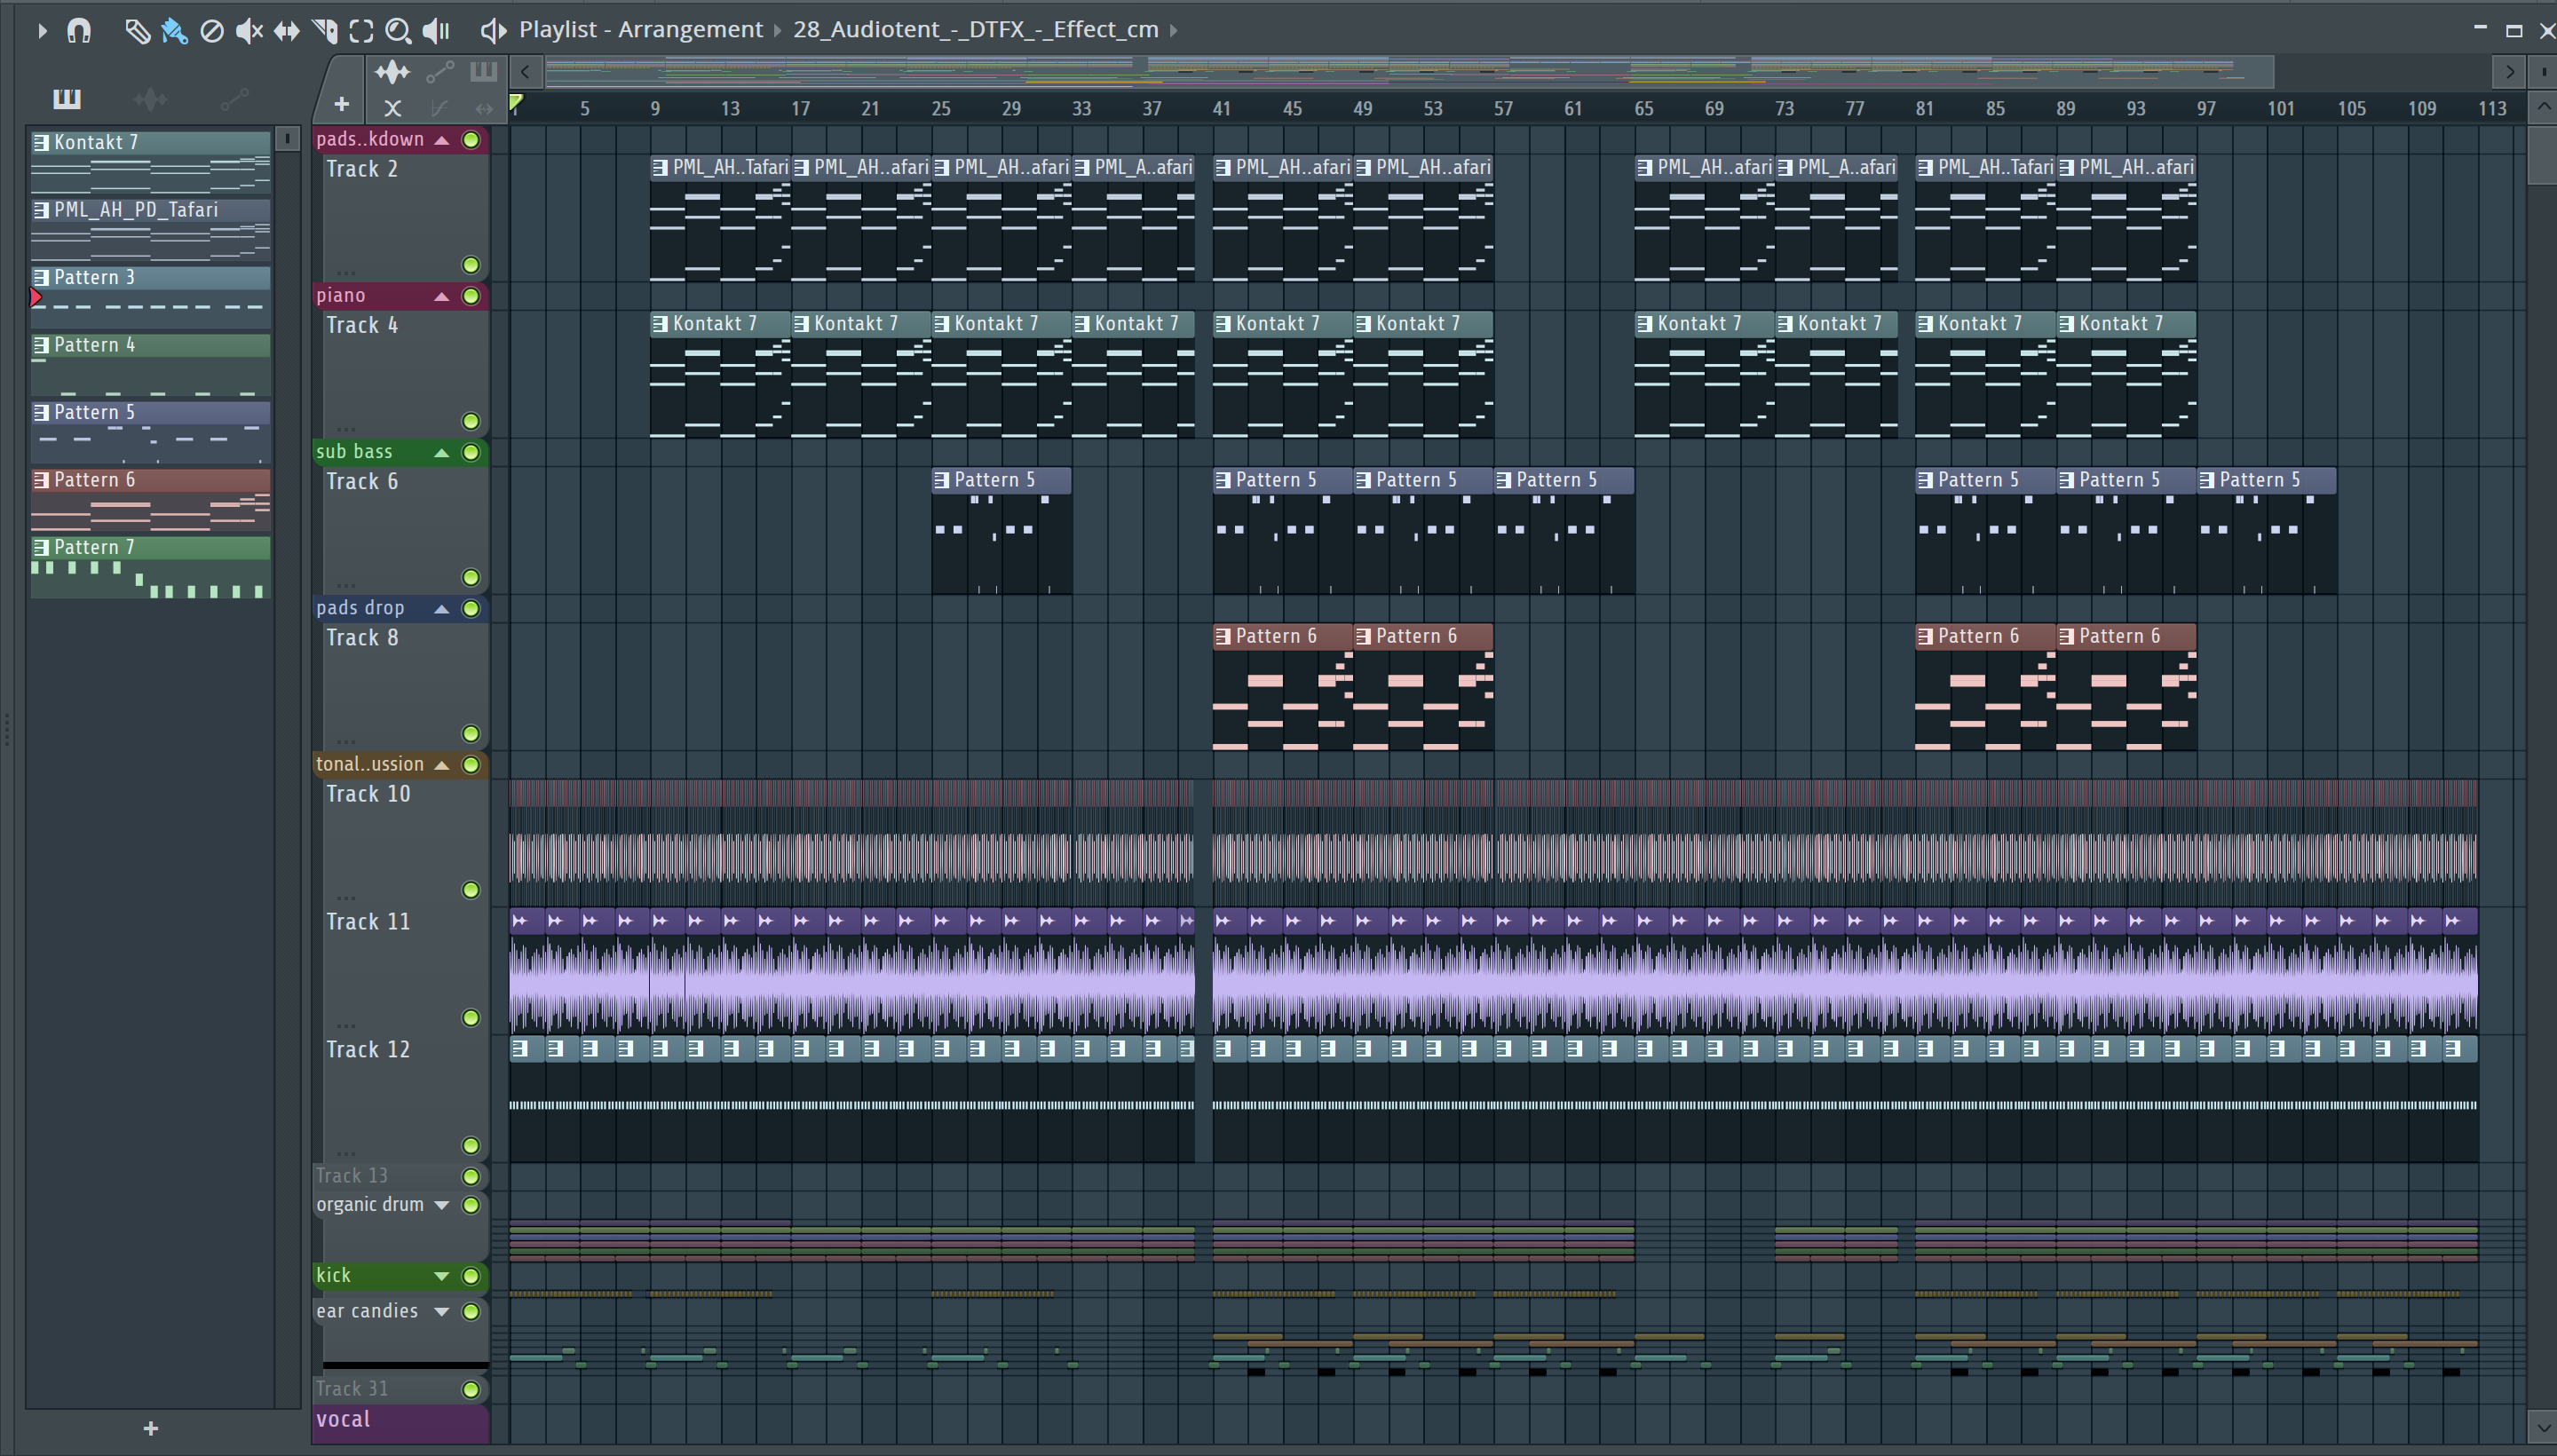Click the Playlist - Arrangement title
Image resolution: width=2557 pixels, height=1456 pixels.
(640, 30)
